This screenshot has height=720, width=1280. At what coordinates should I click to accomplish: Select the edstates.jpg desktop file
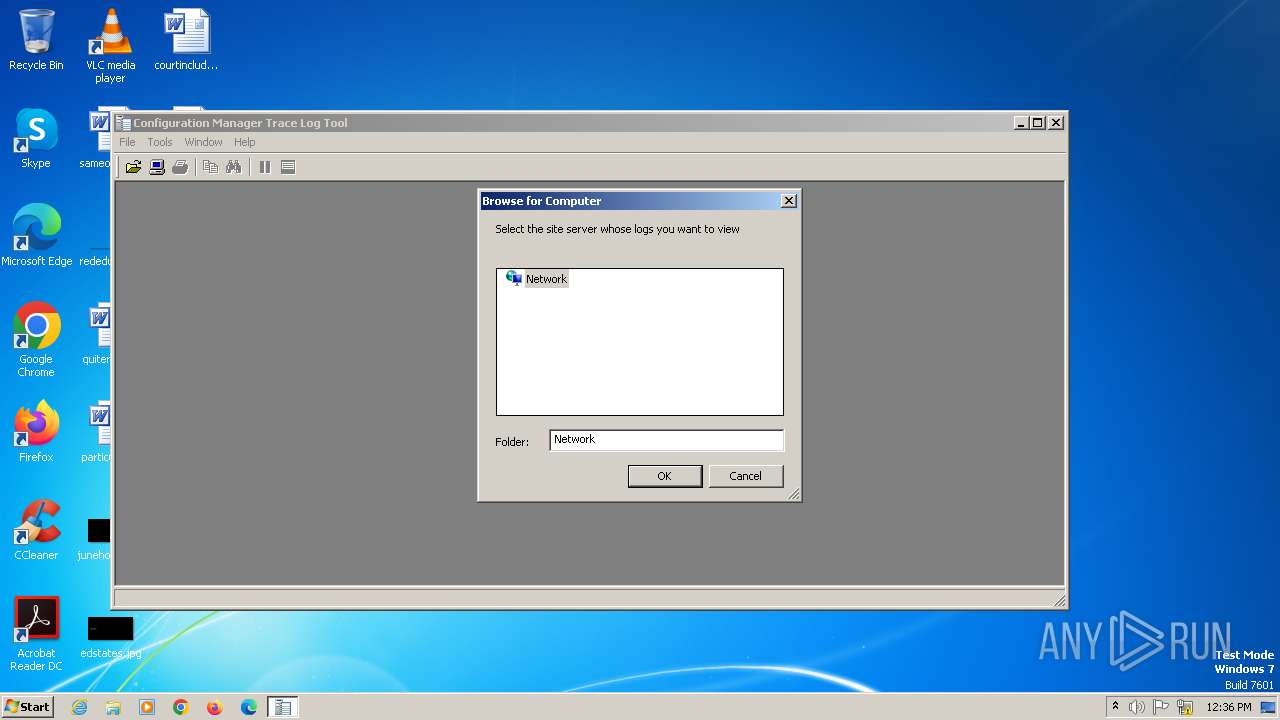(x=110, y=636)
